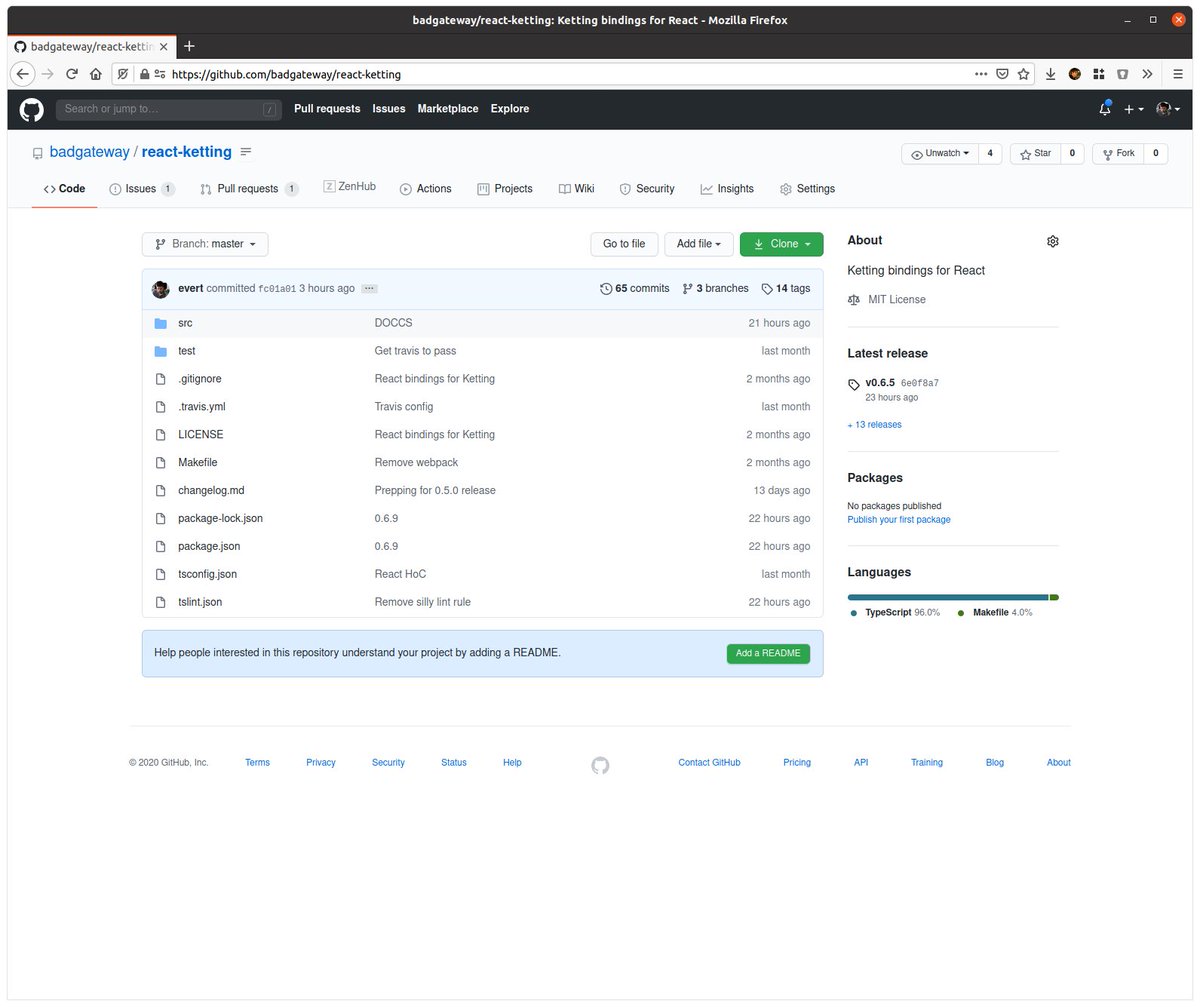1200x1007 pixels.
Task: Open the changelog.md file
Action: pos(211,491)
